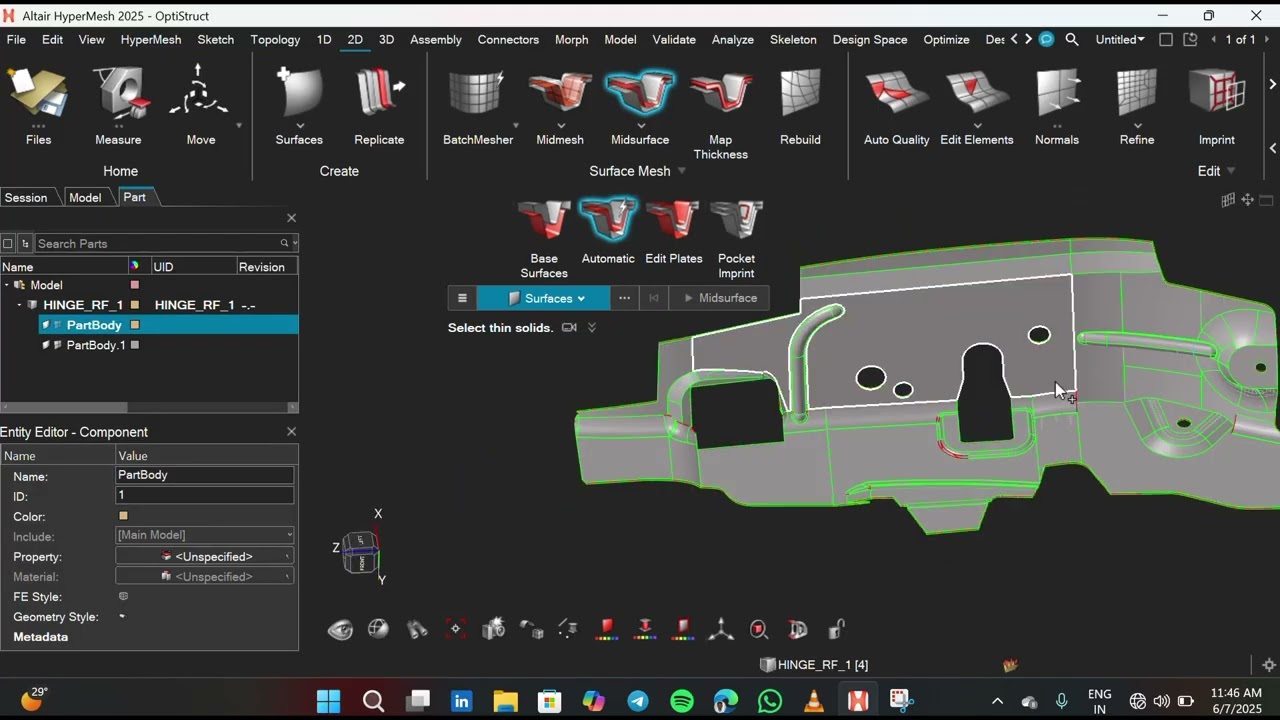Screen dimensions: 1280x720
Task: Close the Part browser panel
Action: pyautogui.click(x=291, y=217)
